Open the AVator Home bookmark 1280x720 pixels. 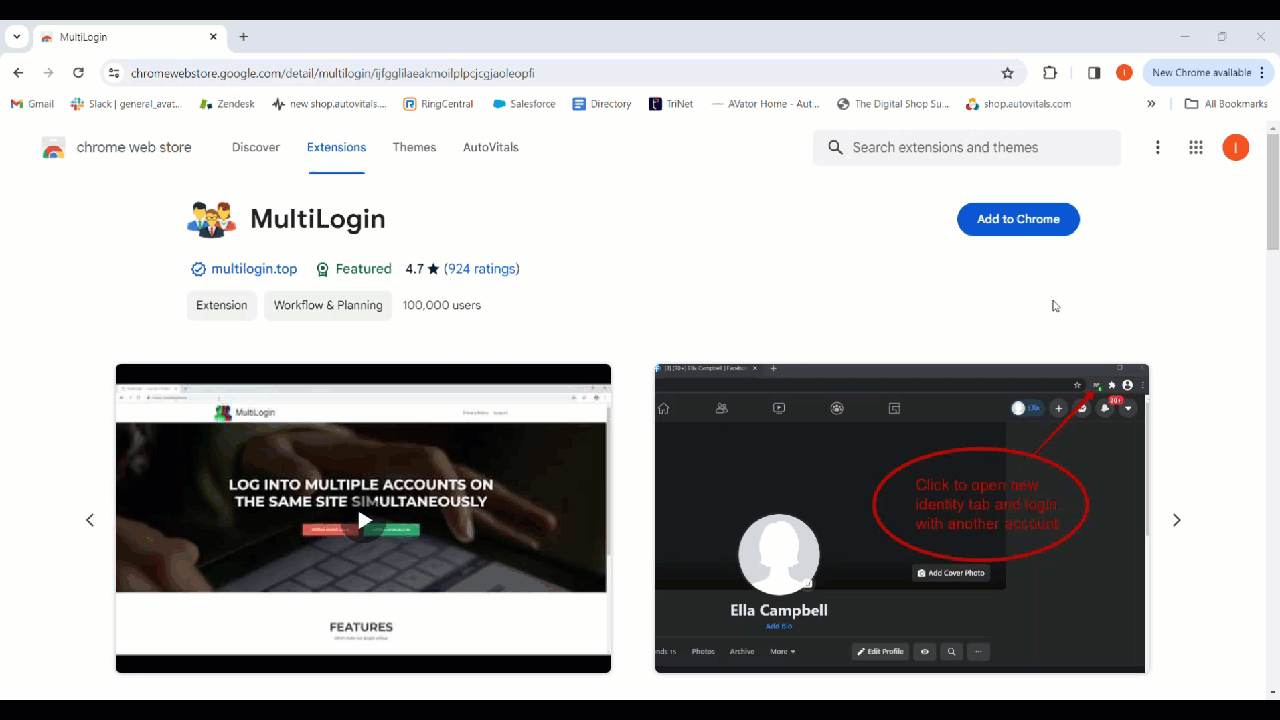(x=765, y=104)
